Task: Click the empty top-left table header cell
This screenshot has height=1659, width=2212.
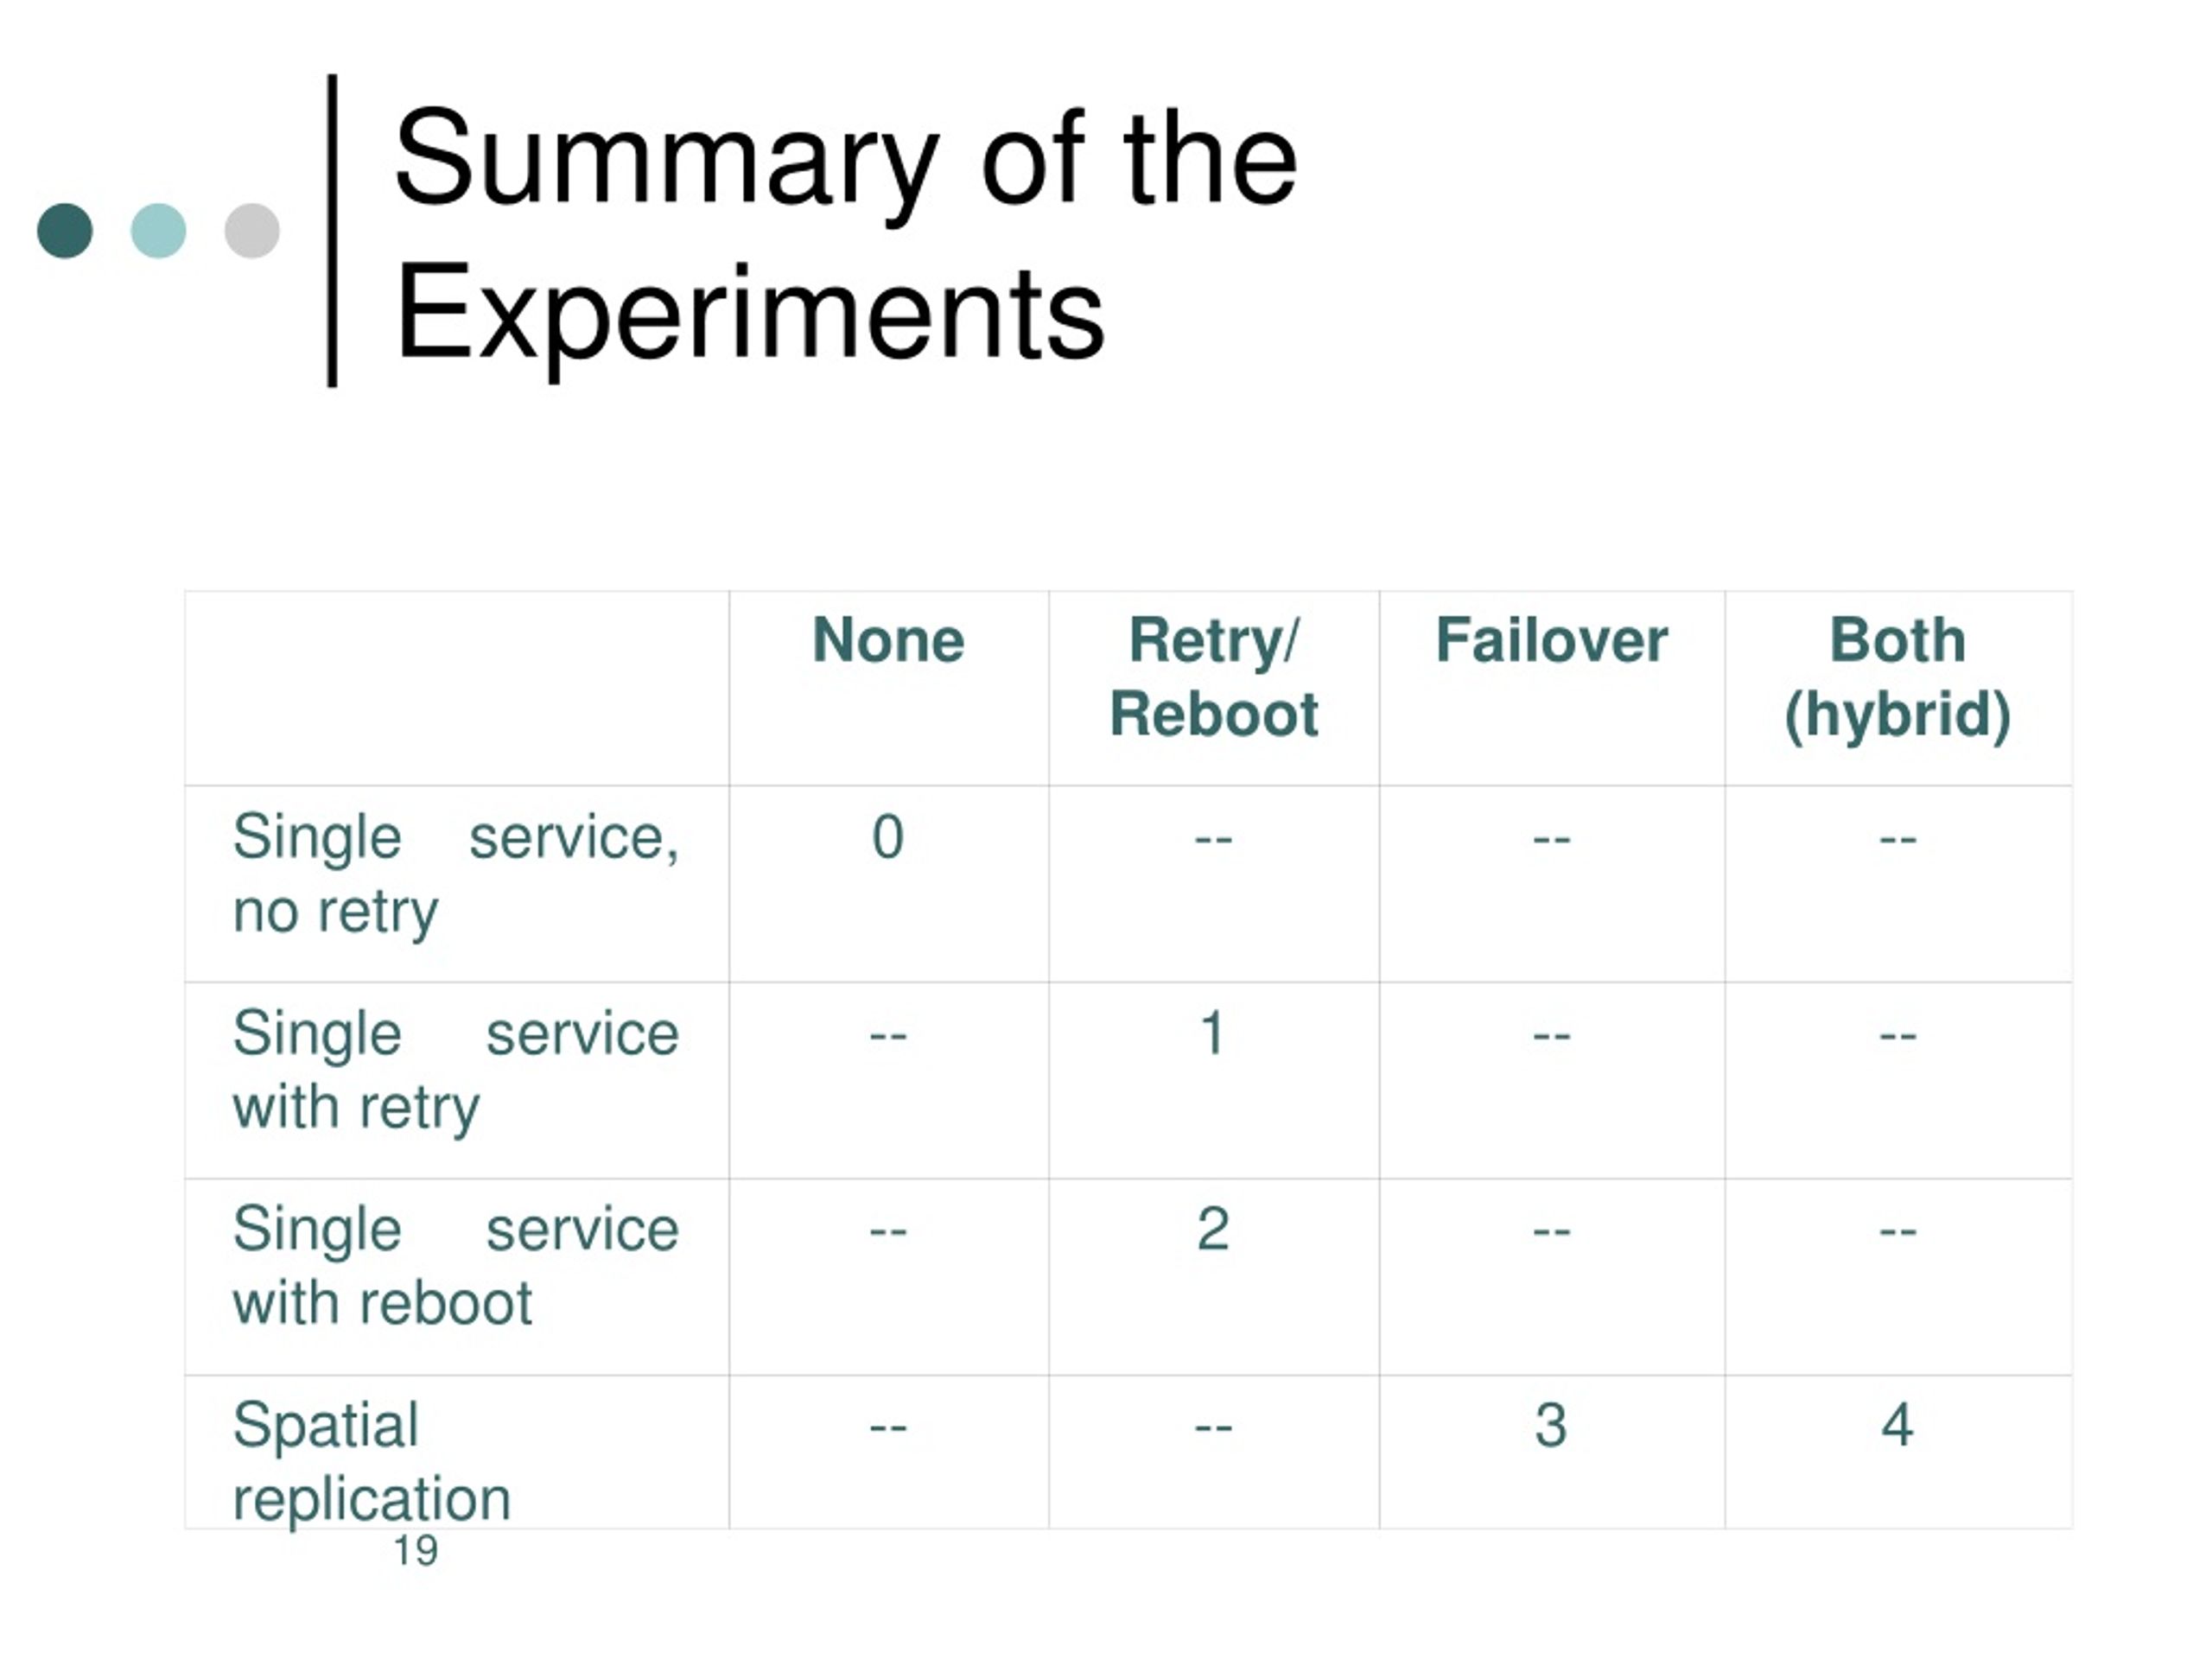Action: tap(457, 688)
